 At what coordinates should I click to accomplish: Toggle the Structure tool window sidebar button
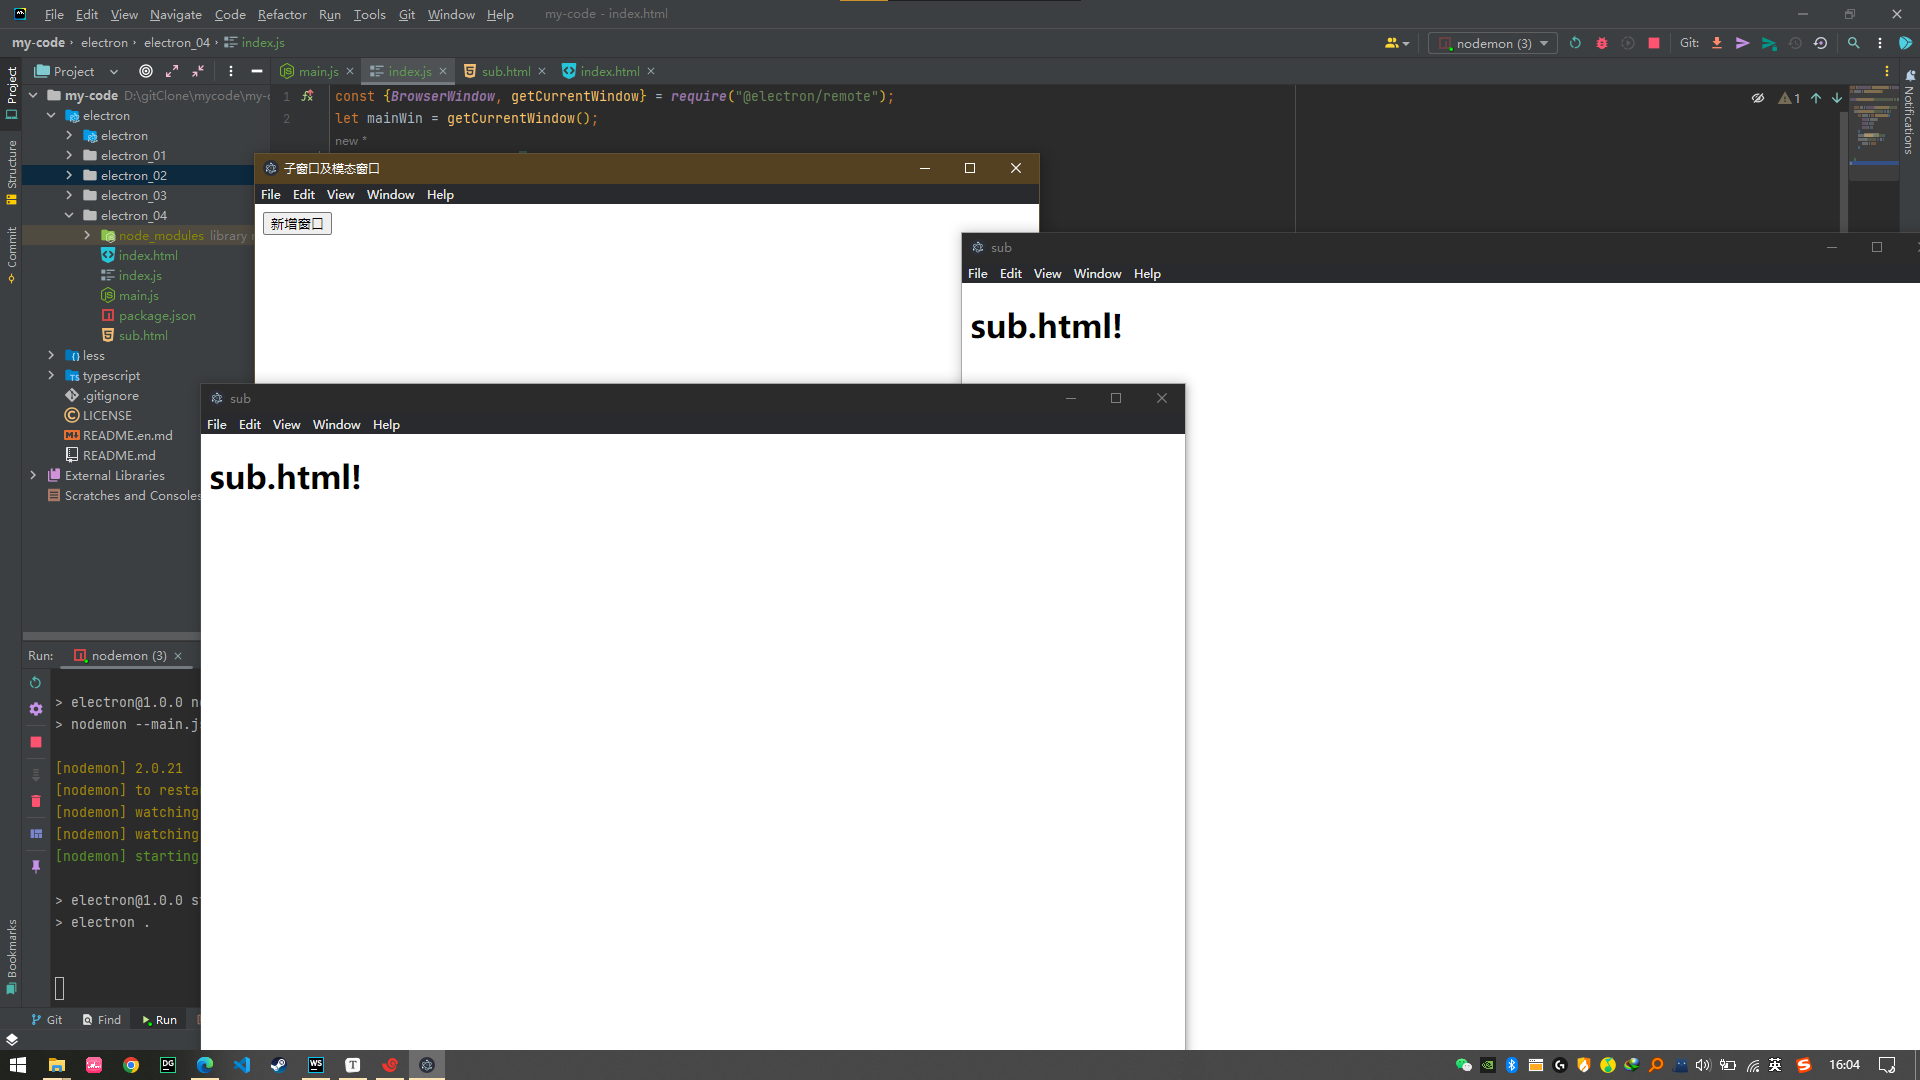coord(12,170)
